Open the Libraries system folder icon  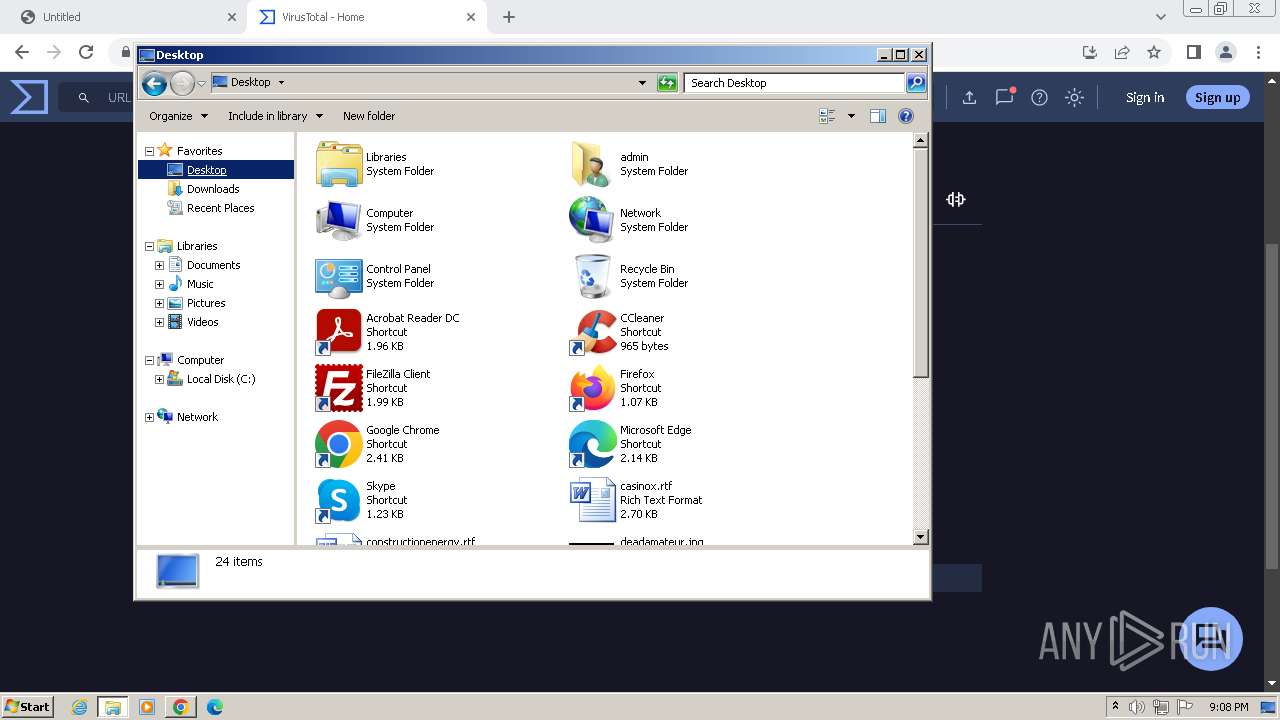tap(339, 164)
